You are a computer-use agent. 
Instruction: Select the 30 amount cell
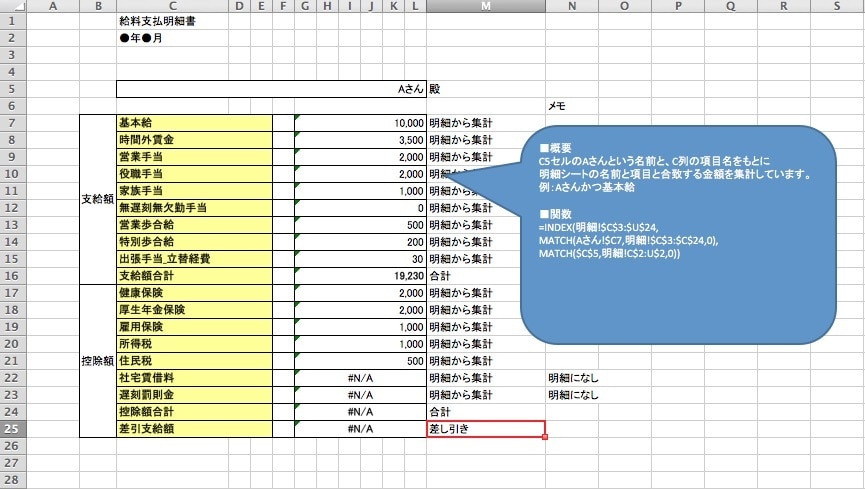(x=360, y=259)
